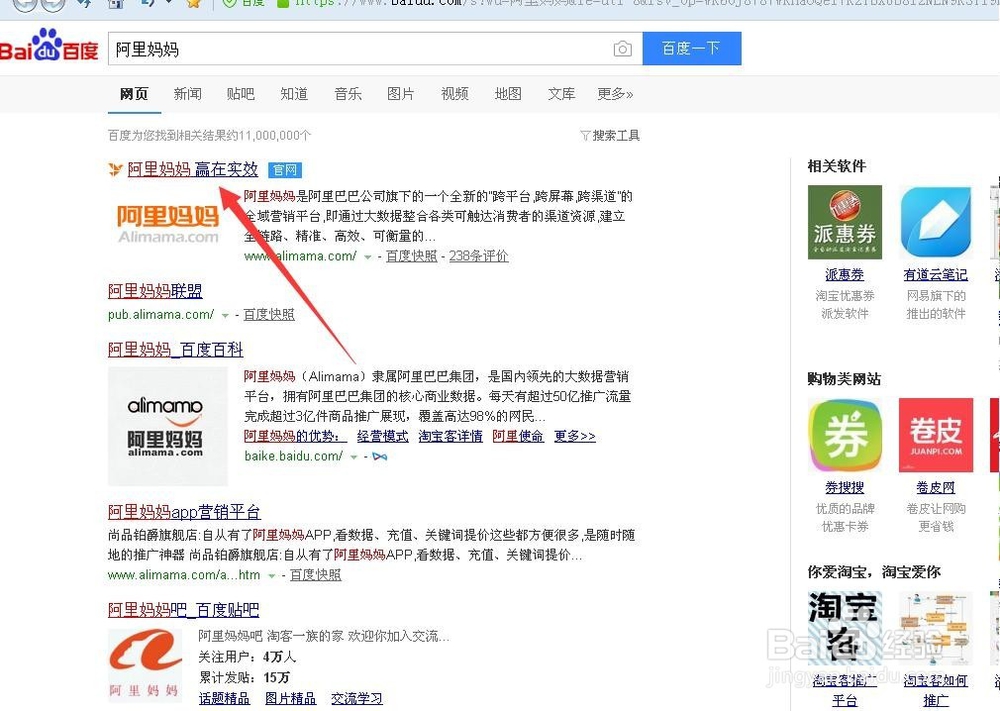
Task: Click the 有道云笔记 app icon
Action: 936,222
